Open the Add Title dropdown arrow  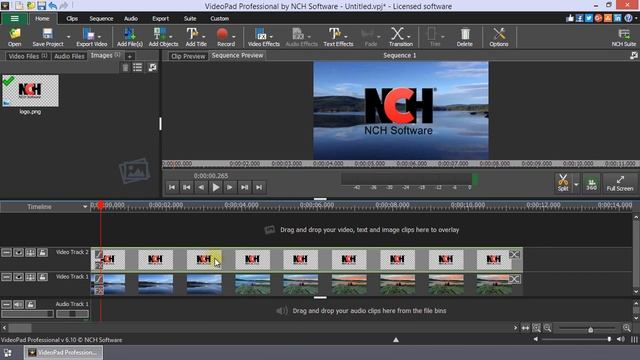pos(204,37)
